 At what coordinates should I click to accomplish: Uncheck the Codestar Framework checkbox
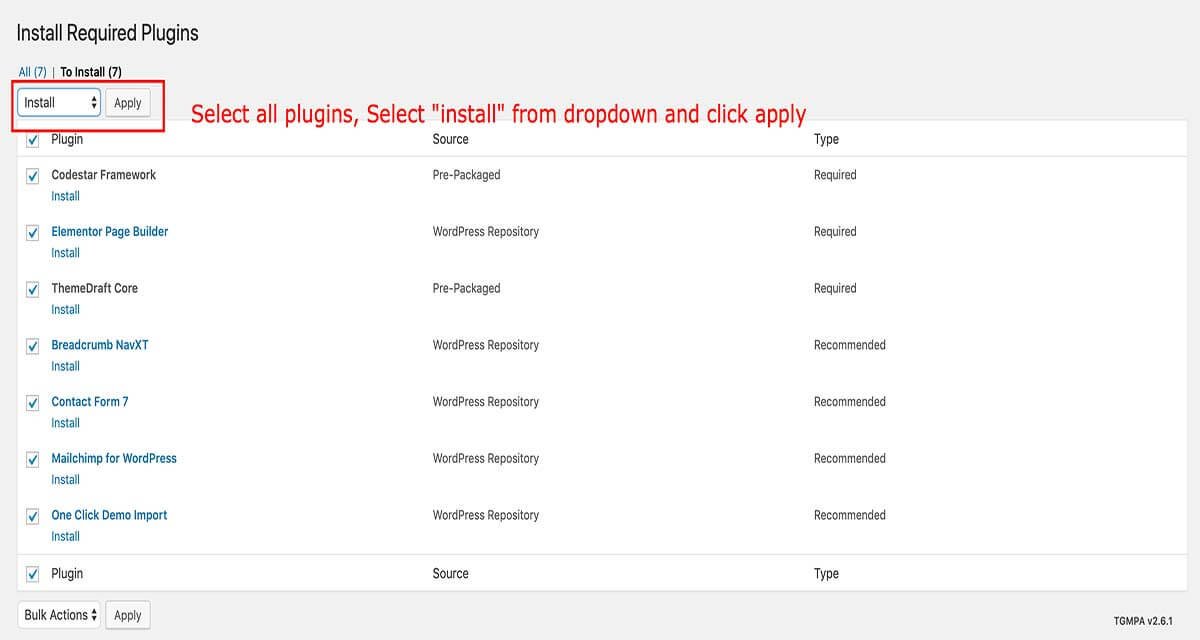33,176
